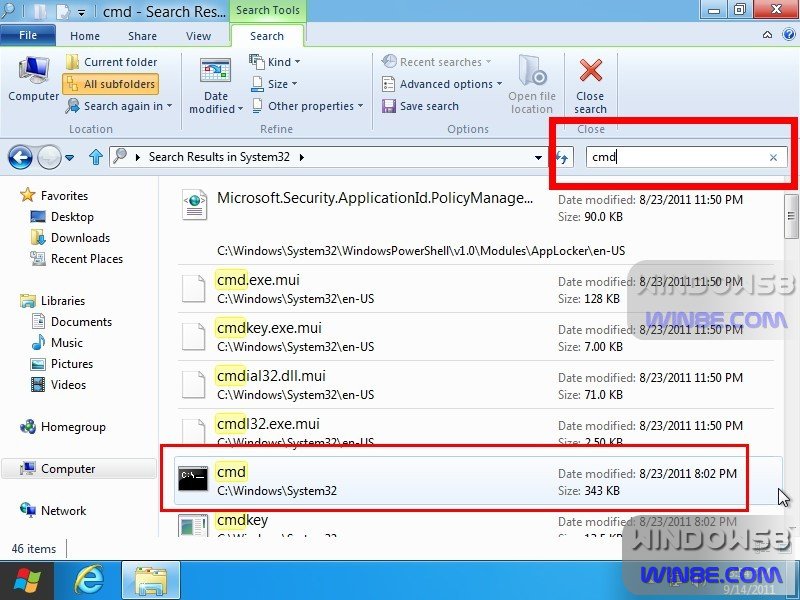The height and width of the screenshot is (600, 800).
Task: Click Windows Explorer taskbar icon
Action: (x=151, y=581)
